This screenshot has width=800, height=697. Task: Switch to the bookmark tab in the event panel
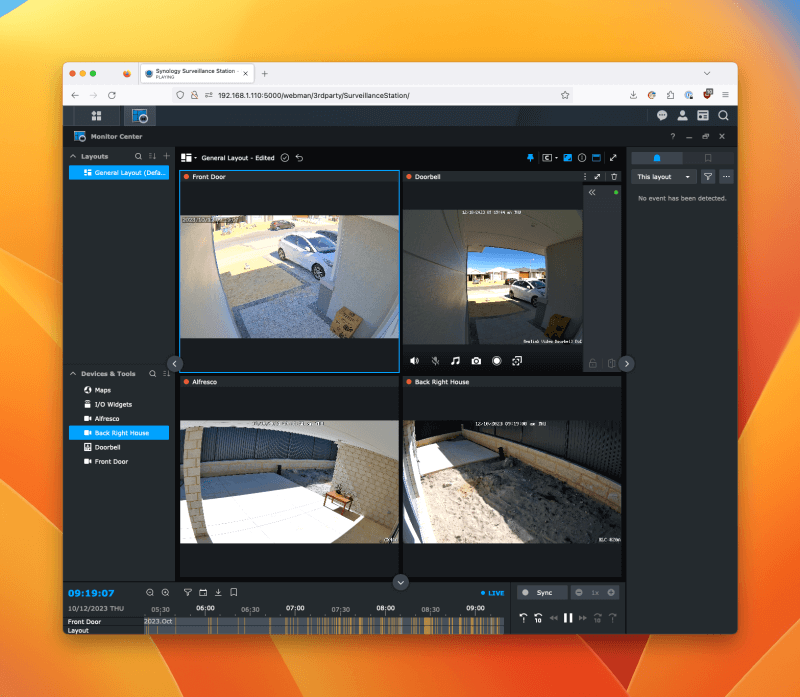tap(707, 158)
